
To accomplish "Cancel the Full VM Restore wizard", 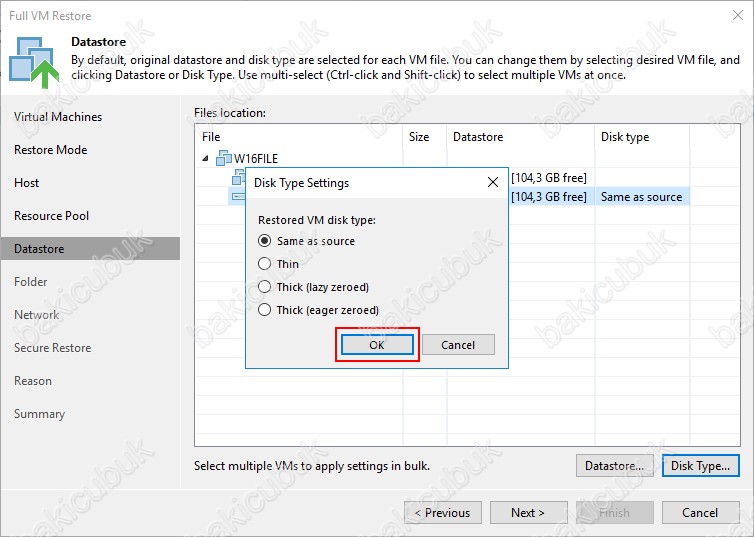I will tap(701, 512).
